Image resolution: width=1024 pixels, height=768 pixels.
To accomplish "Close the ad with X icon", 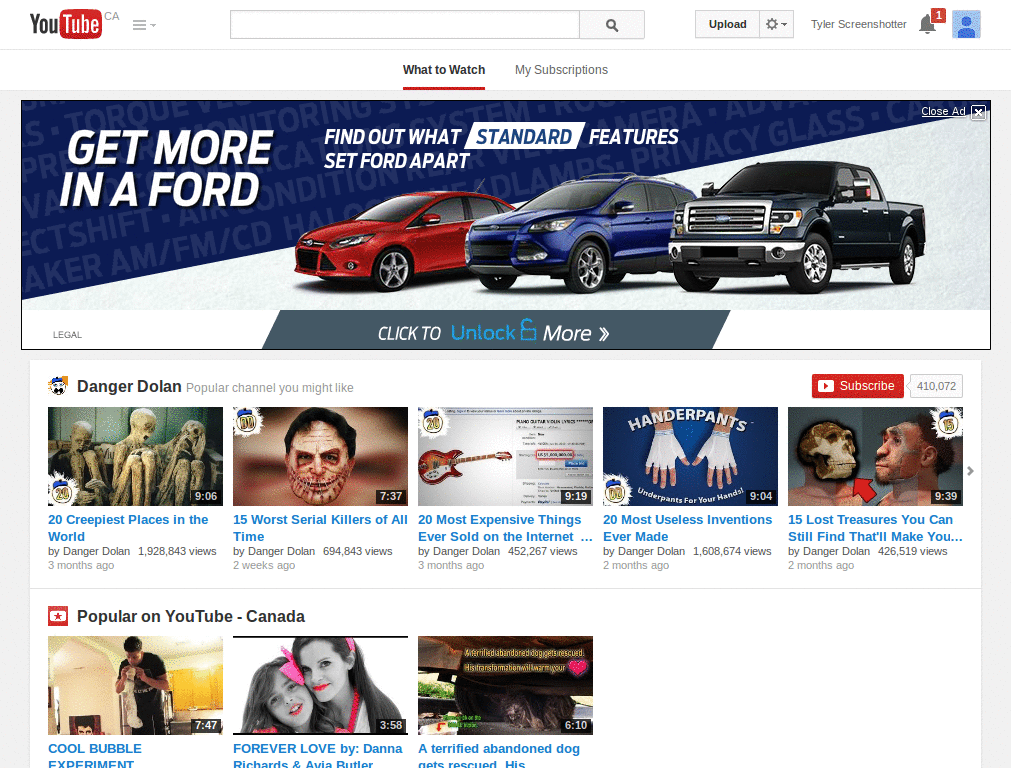I will click(x=978, y=112).
